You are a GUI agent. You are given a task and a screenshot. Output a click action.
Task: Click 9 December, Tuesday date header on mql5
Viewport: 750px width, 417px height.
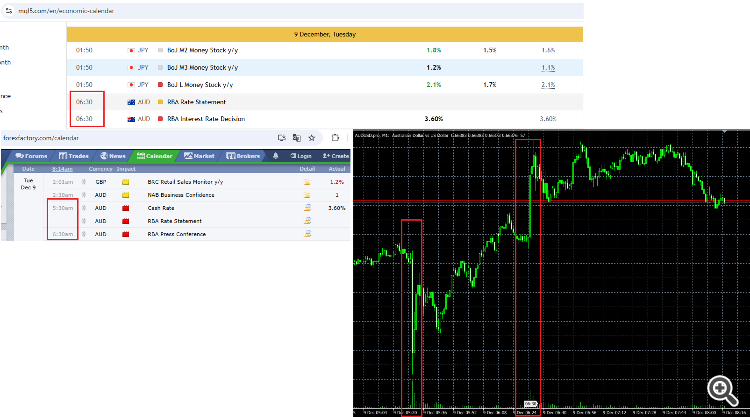click(x=325, y=34)
